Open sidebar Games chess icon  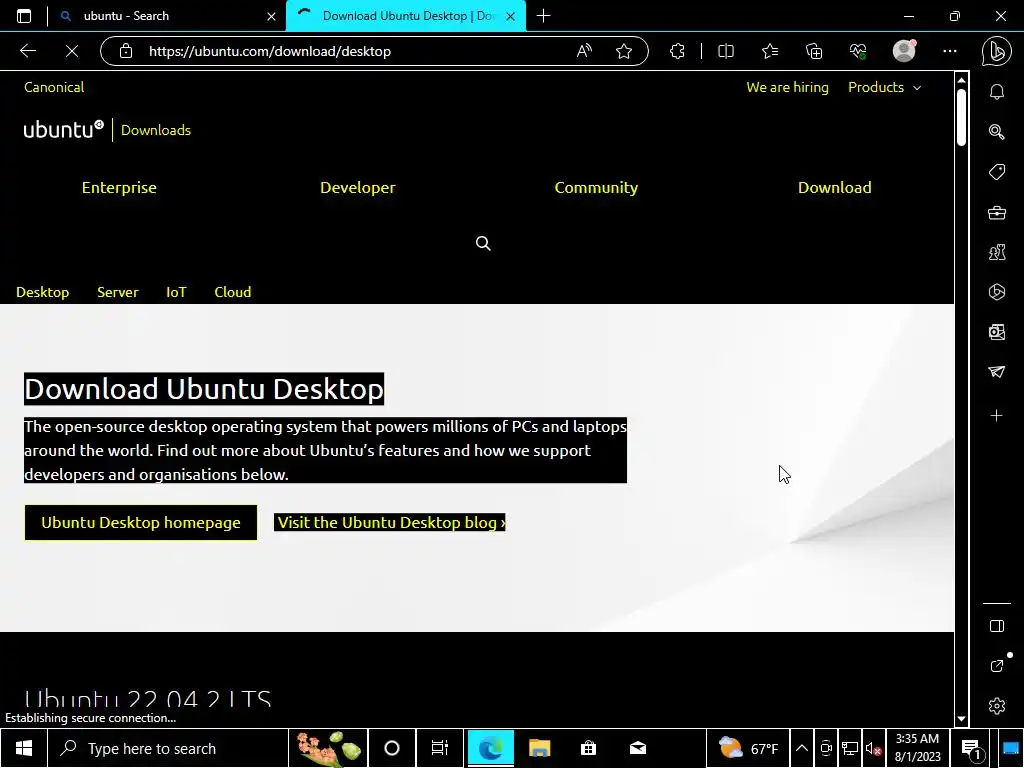pyautogui.click(x=997, y=253)
